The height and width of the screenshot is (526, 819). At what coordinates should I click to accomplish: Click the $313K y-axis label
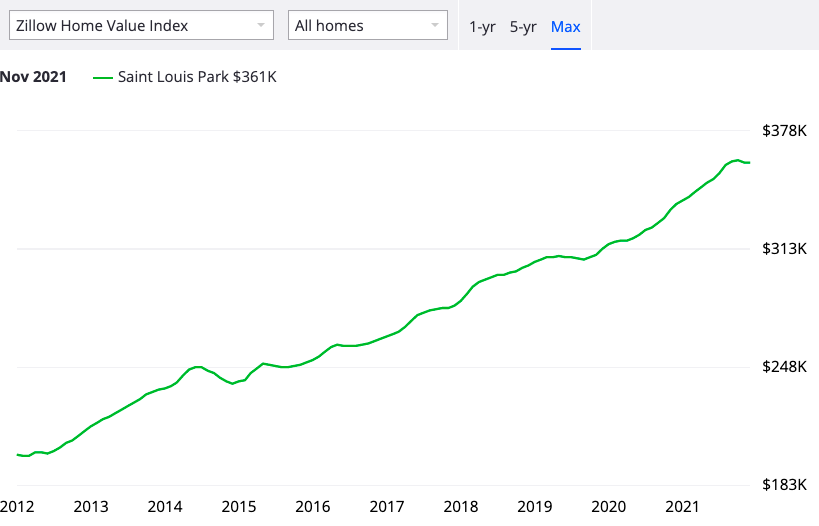click(785, 249)
